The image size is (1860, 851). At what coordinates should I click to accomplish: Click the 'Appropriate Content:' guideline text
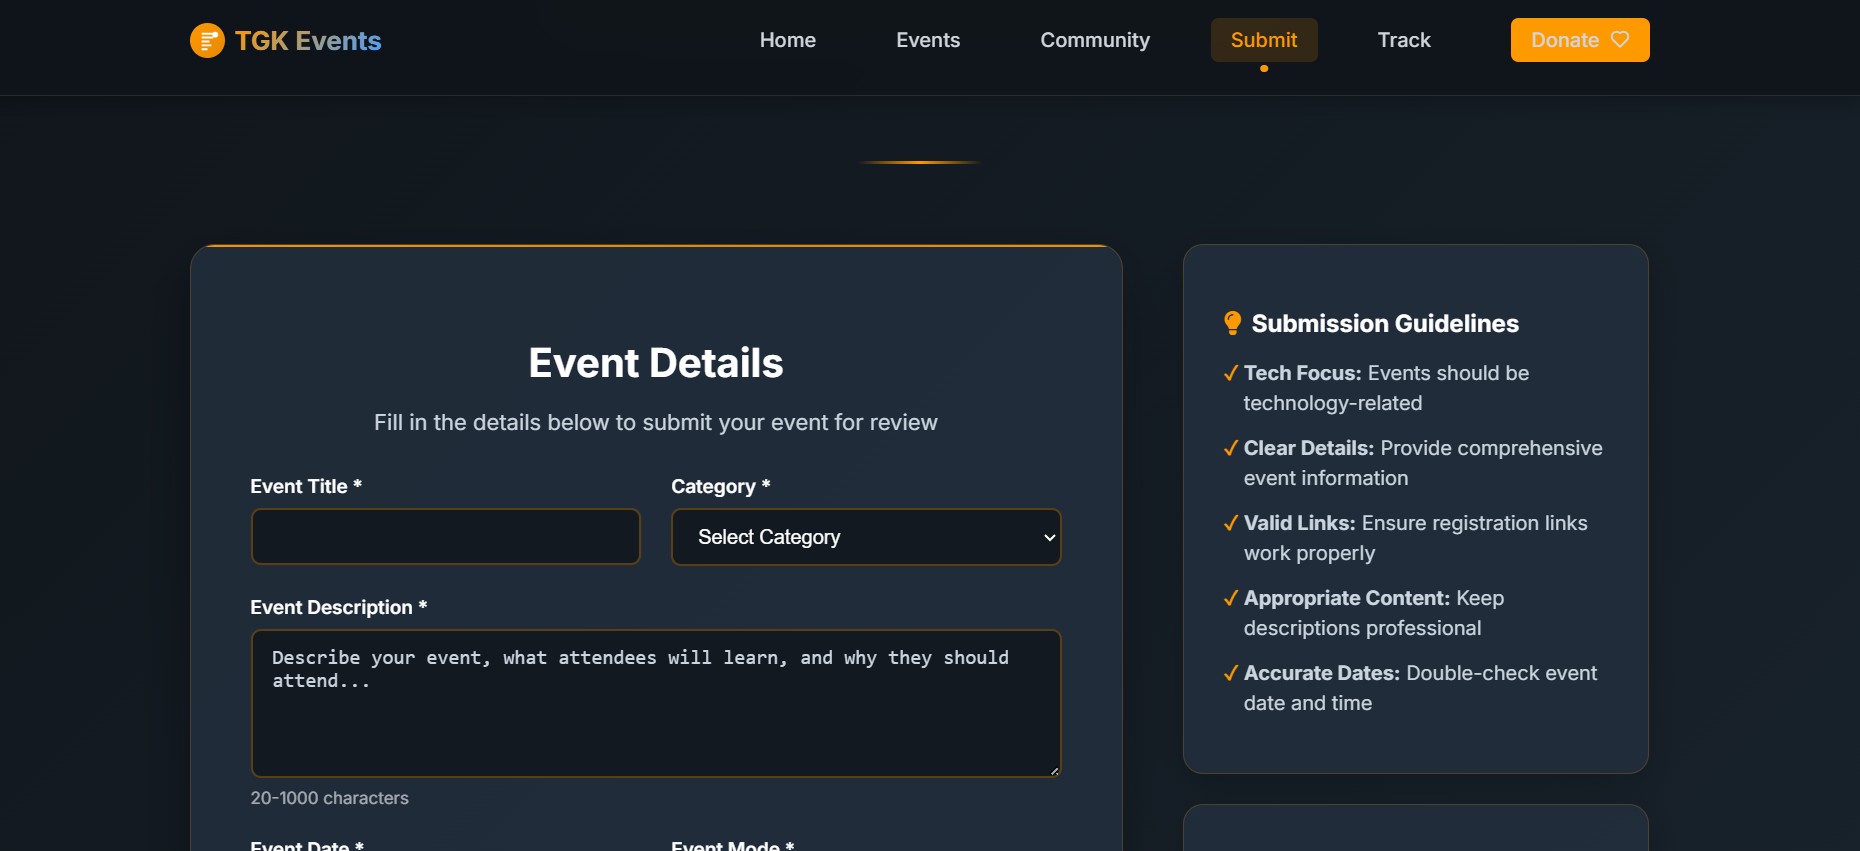[1347, 598]
